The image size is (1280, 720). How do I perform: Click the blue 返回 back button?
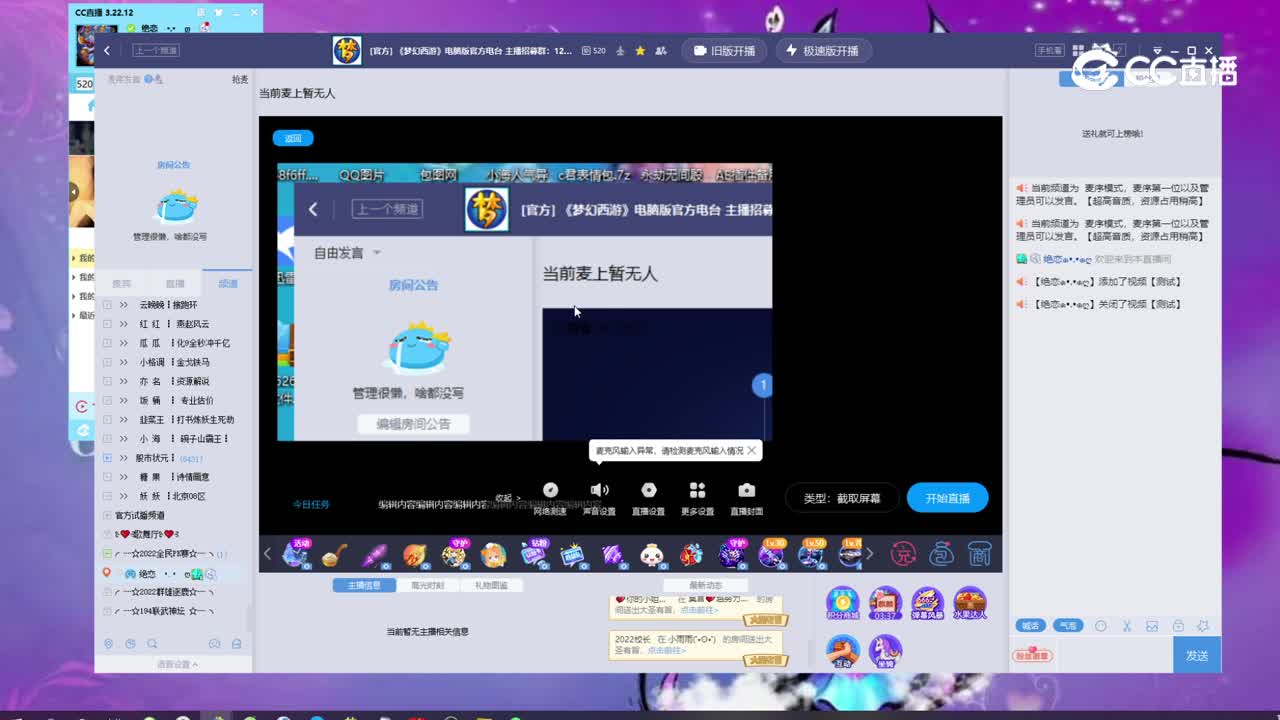coord(293,138)
